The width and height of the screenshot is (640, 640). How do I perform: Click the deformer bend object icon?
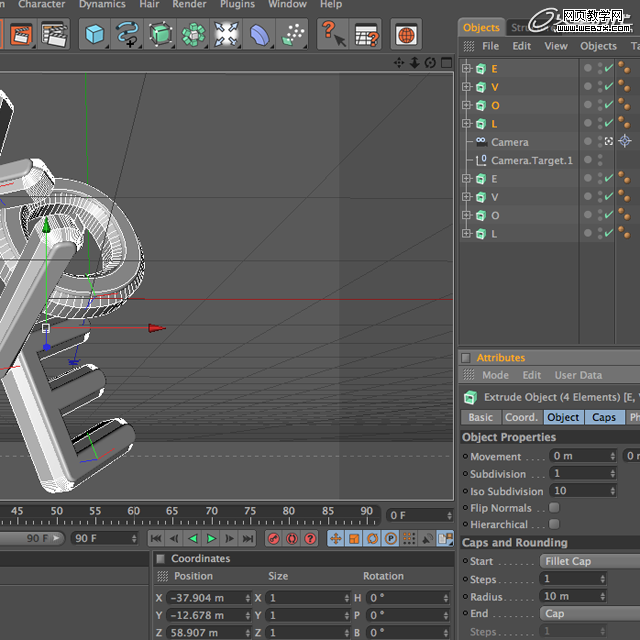pos(260,34)
